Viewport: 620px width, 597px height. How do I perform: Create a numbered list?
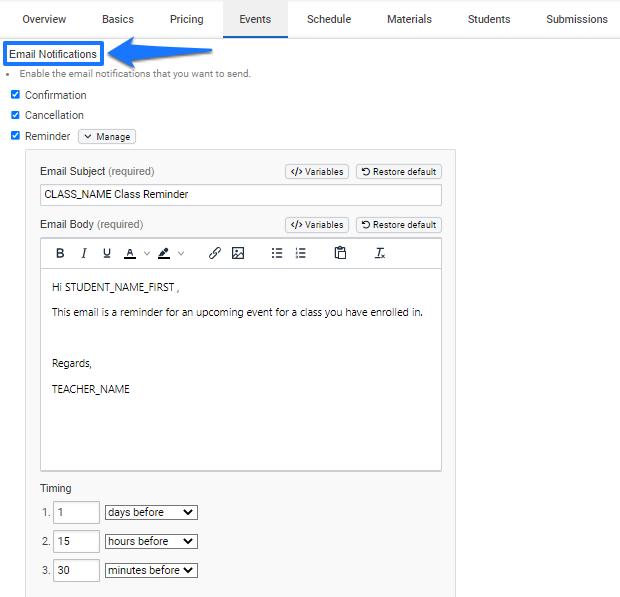(301, 253)
